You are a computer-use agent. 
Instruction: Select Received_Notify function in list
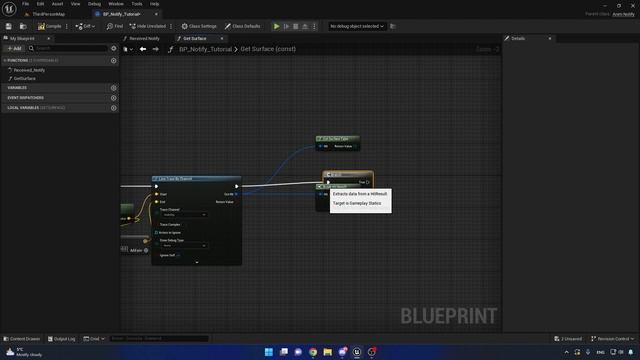(29, 70)
